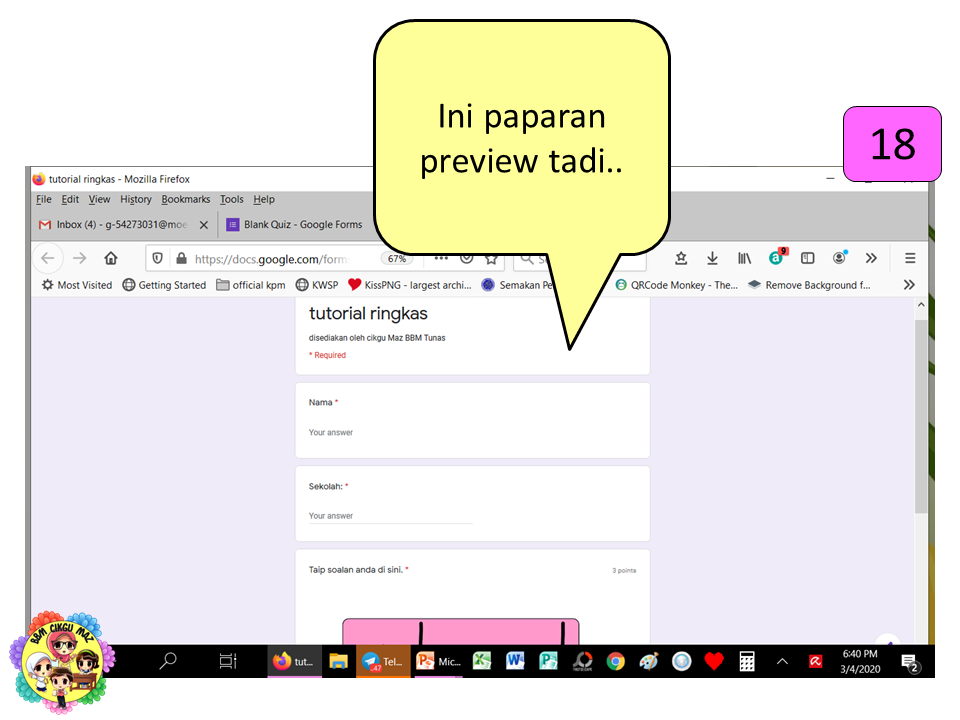Open the official kpm bookmark folder
The width and height of the screenshot is (960, 720).
coord(251,285)
